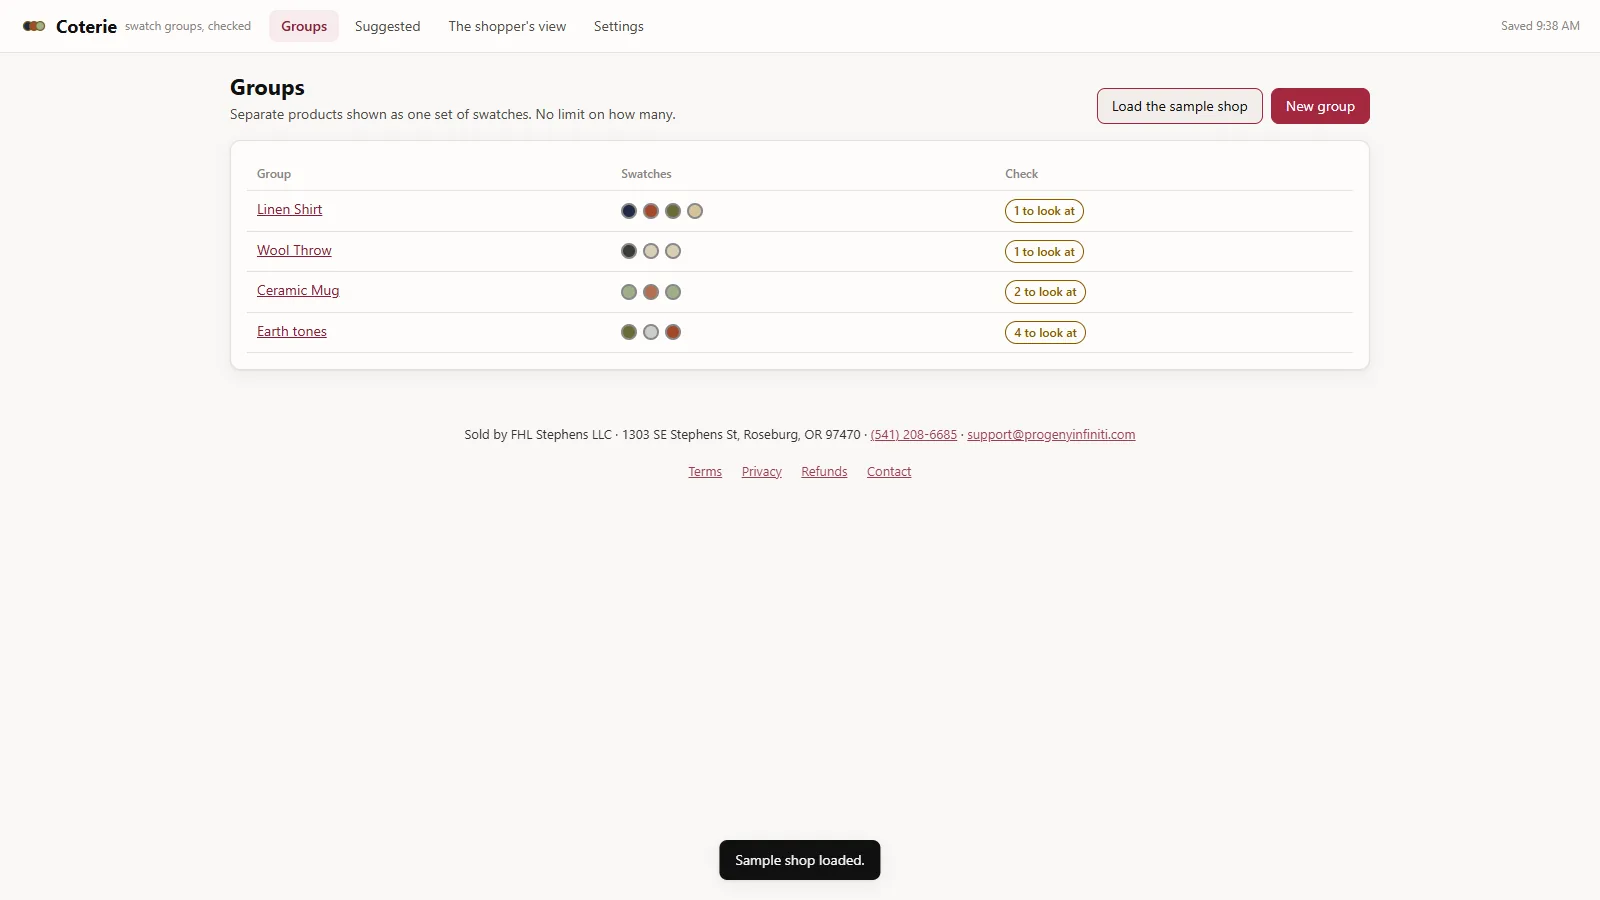Open the Refunds footer link
The height and width of the screenshot is (900, 1600).
[x=824, y=471]
